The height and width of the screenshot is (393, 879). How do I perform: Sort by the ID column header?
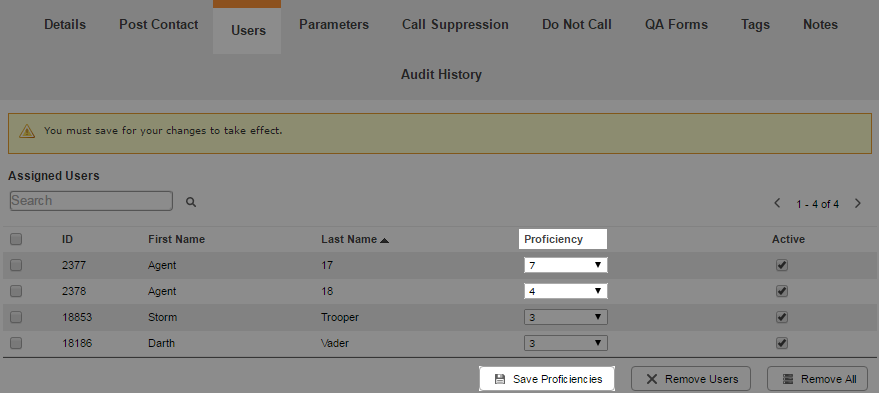click(x=67, y=239)
